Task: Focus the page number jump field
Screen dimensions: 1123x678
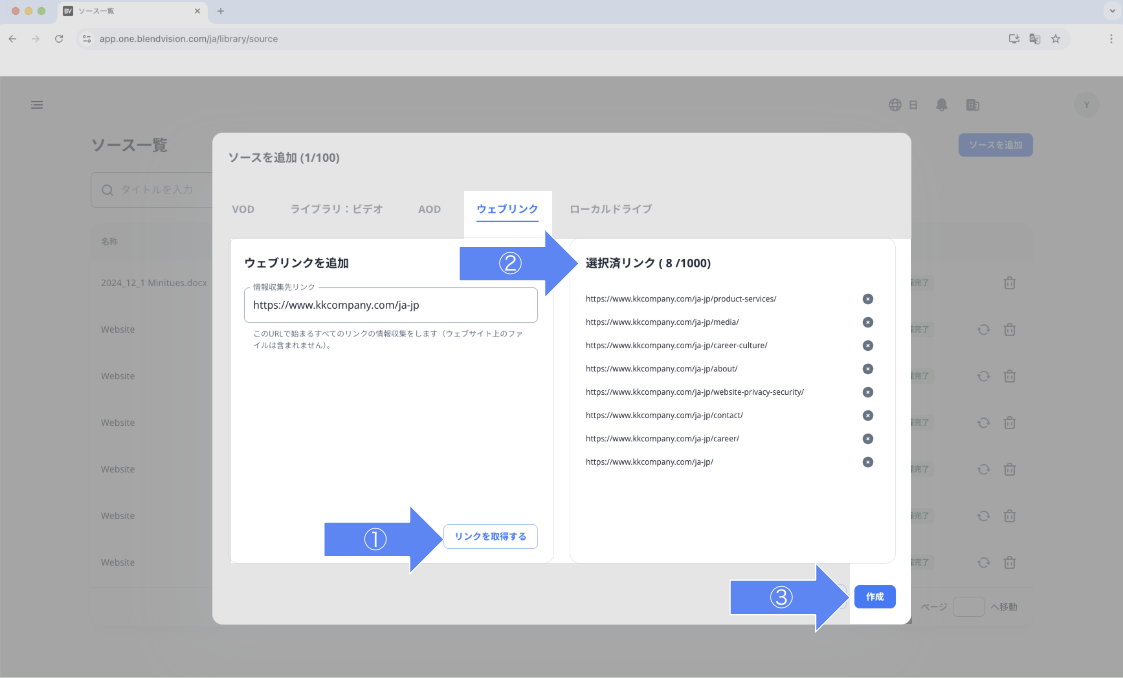Action: [968, 606]
